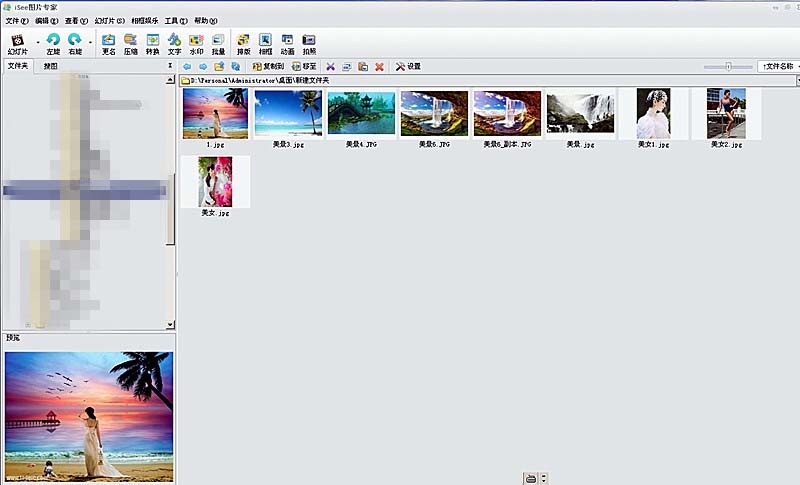Screen dimensions: 800x485
Task: Expand the dropdown arrow beside 右旋
Action: click(x=90, y=42)
